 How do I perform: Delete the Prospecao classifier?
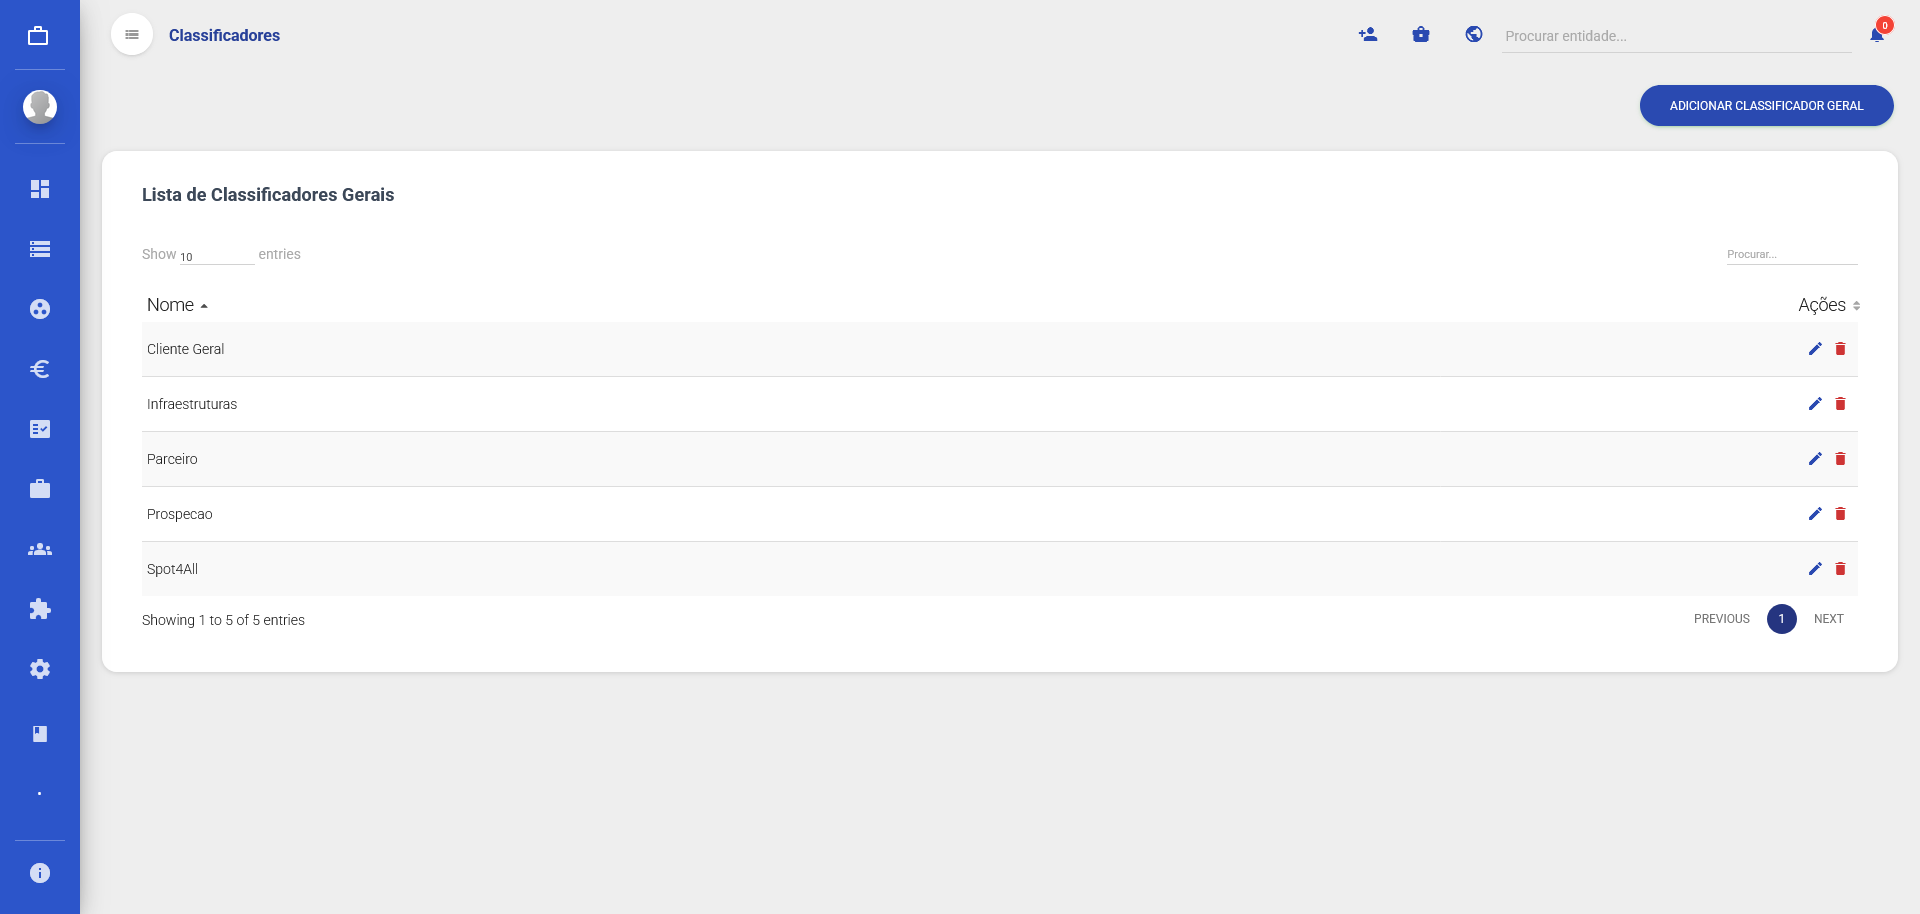[x=1840, y=514]
